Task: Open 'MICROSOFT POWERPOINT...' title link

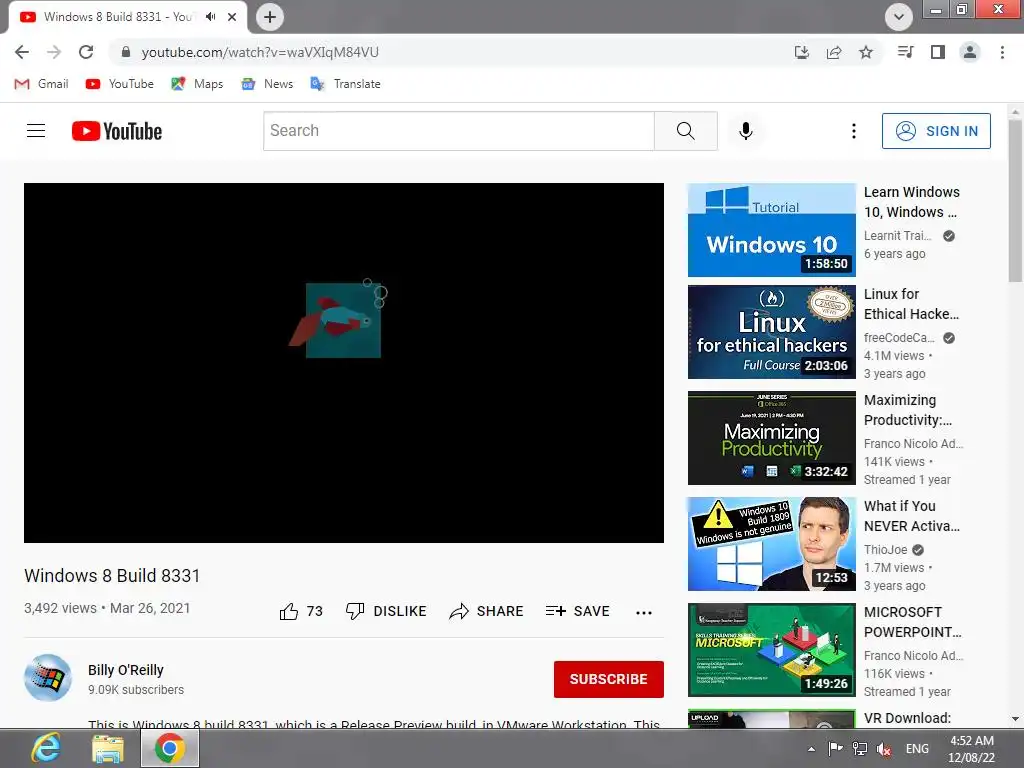Action: [x=913, y=622]
